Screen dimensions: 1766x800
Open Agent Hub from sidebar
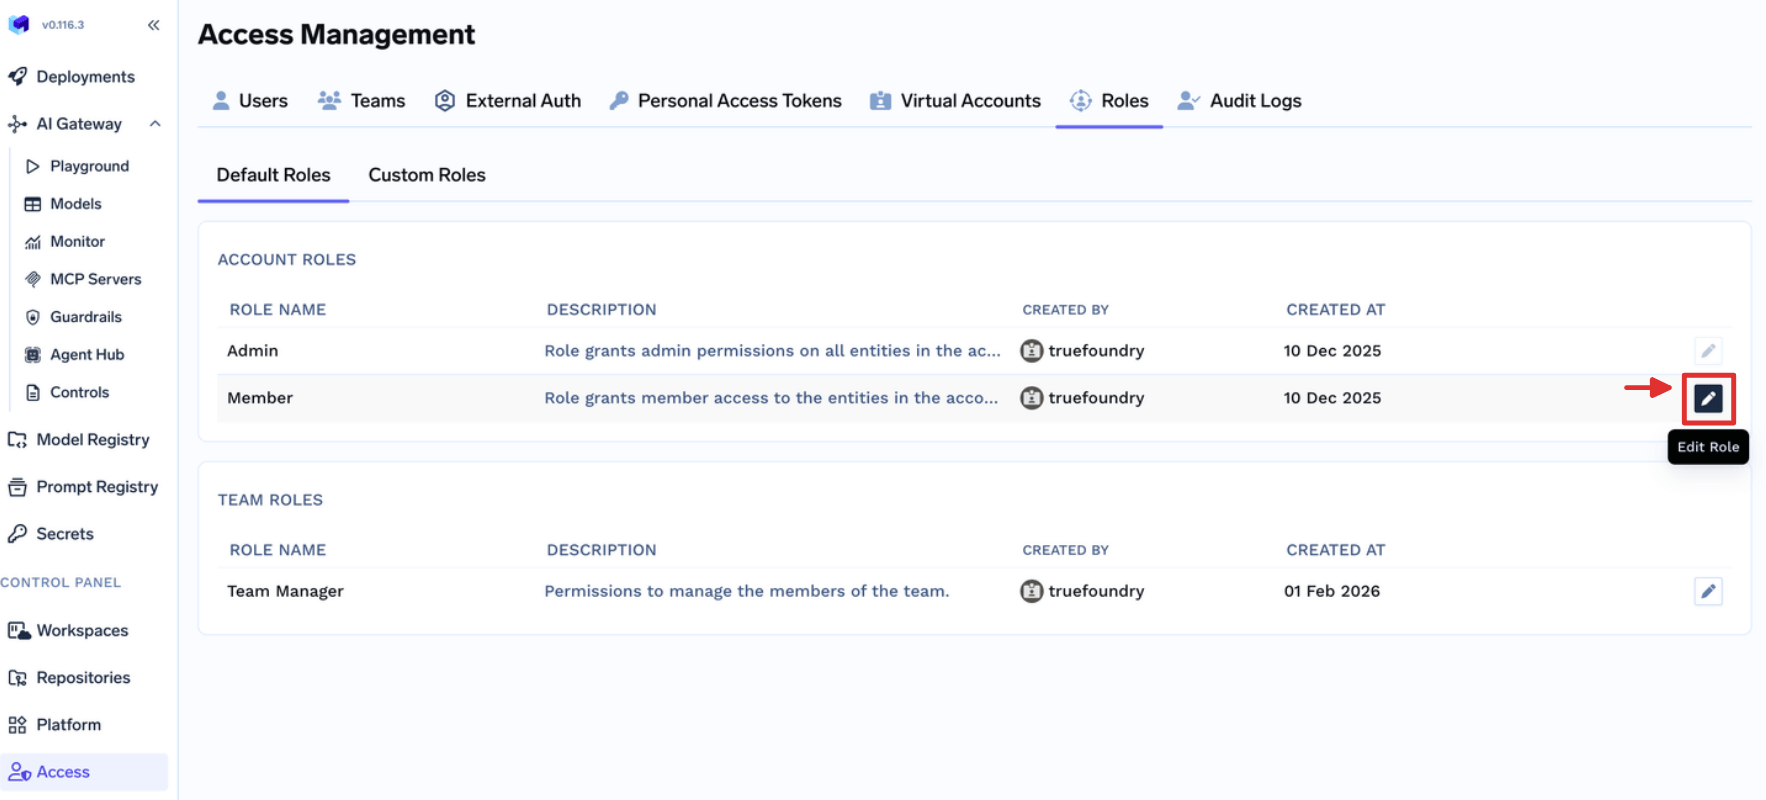[x=86, y=355]
